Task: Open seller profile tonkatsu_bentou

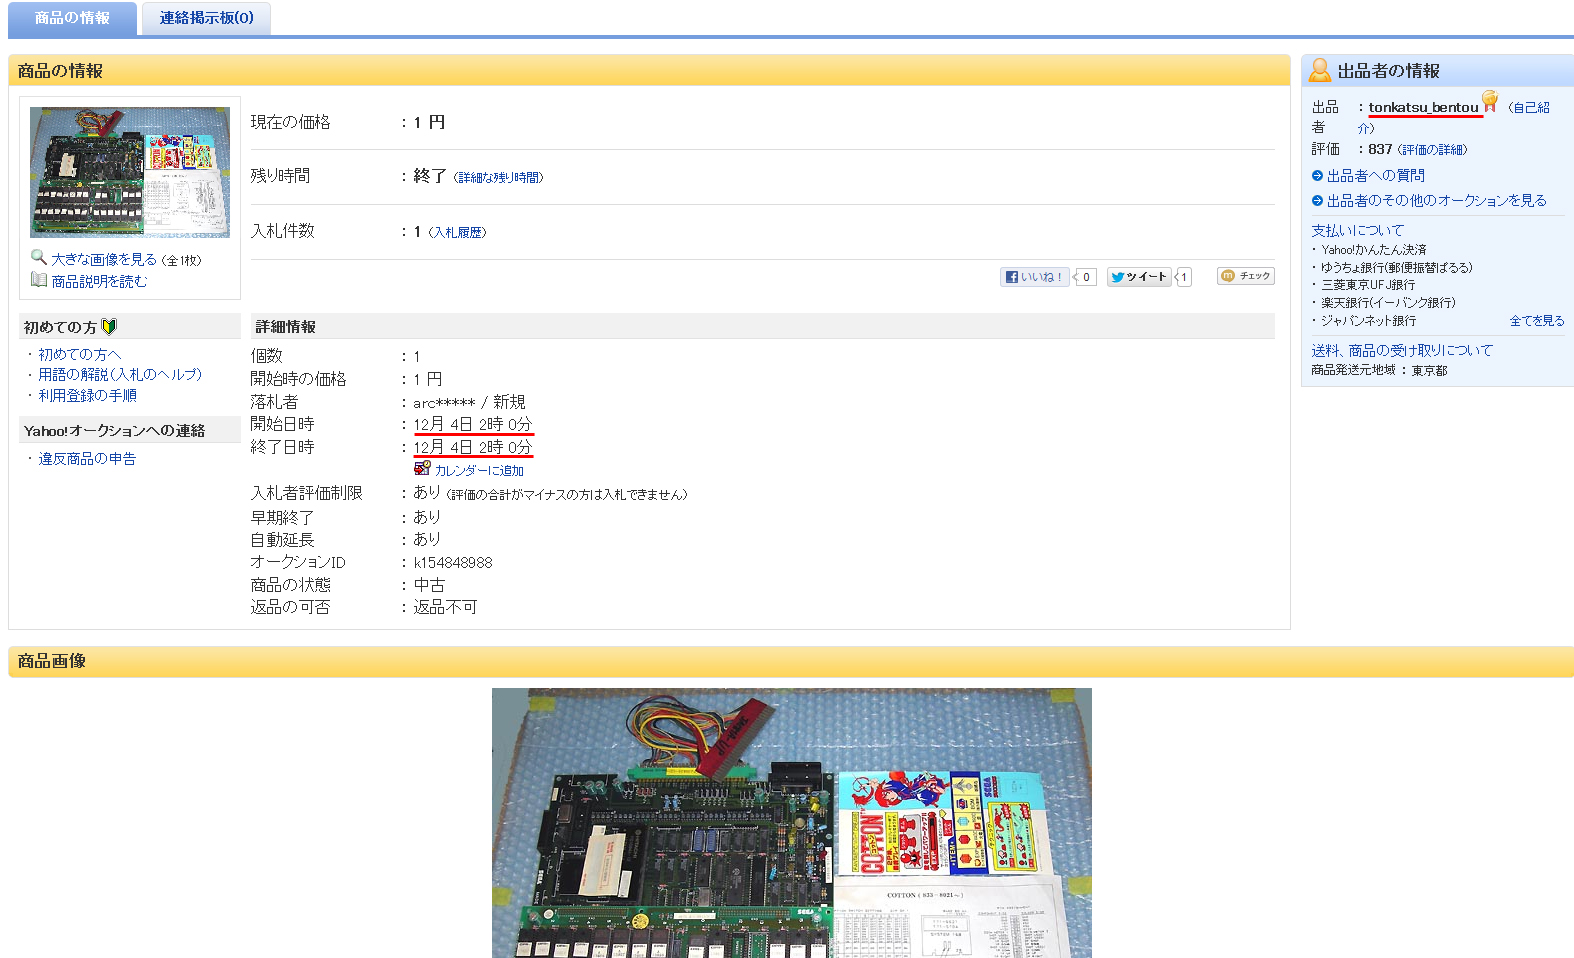Action: [x=1423, y=107]
